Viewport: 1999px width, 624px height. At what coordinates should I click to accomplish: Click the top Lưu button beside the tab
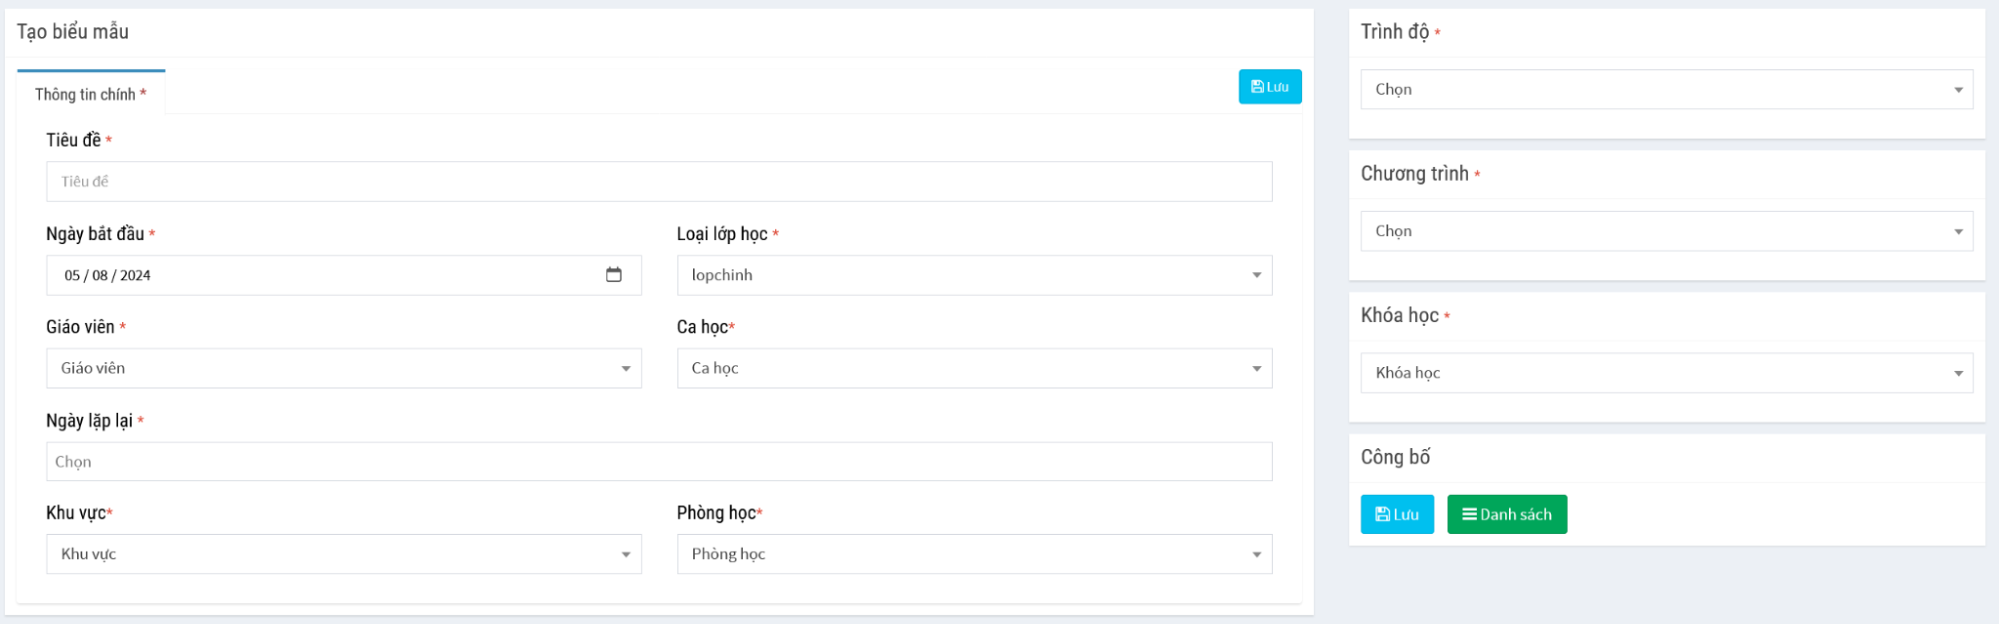point(1269,87)
